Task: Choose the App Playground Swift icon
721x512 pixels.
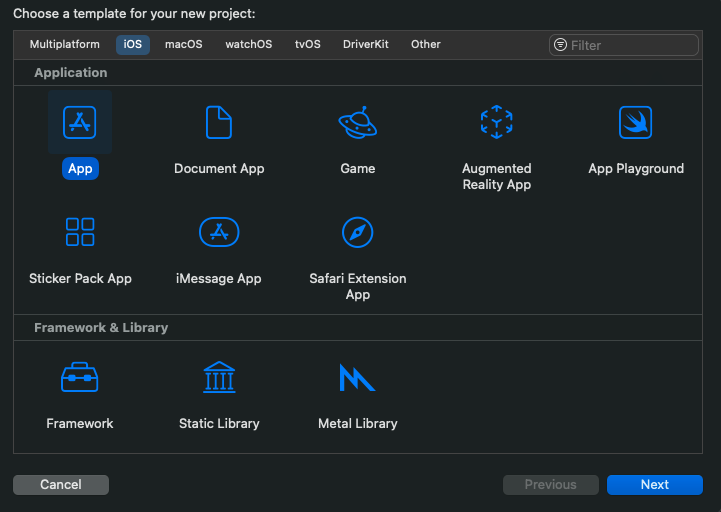Action: tap(635, 122)
